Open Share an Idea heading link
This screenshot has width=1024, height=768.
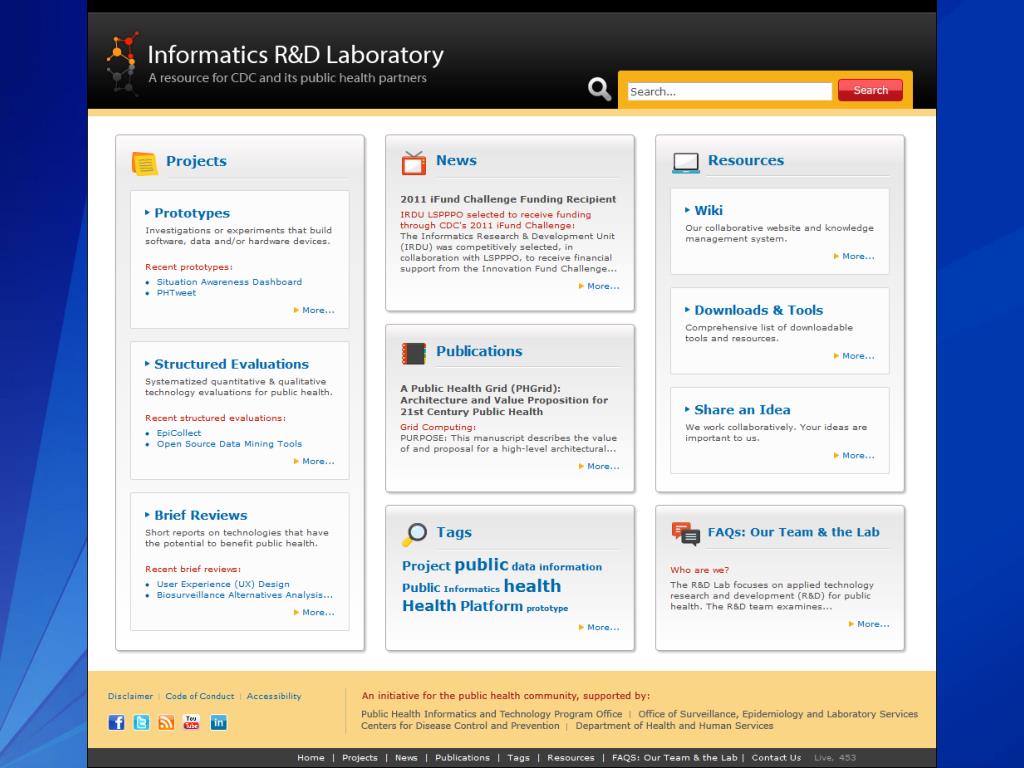(x=742, y=410)
